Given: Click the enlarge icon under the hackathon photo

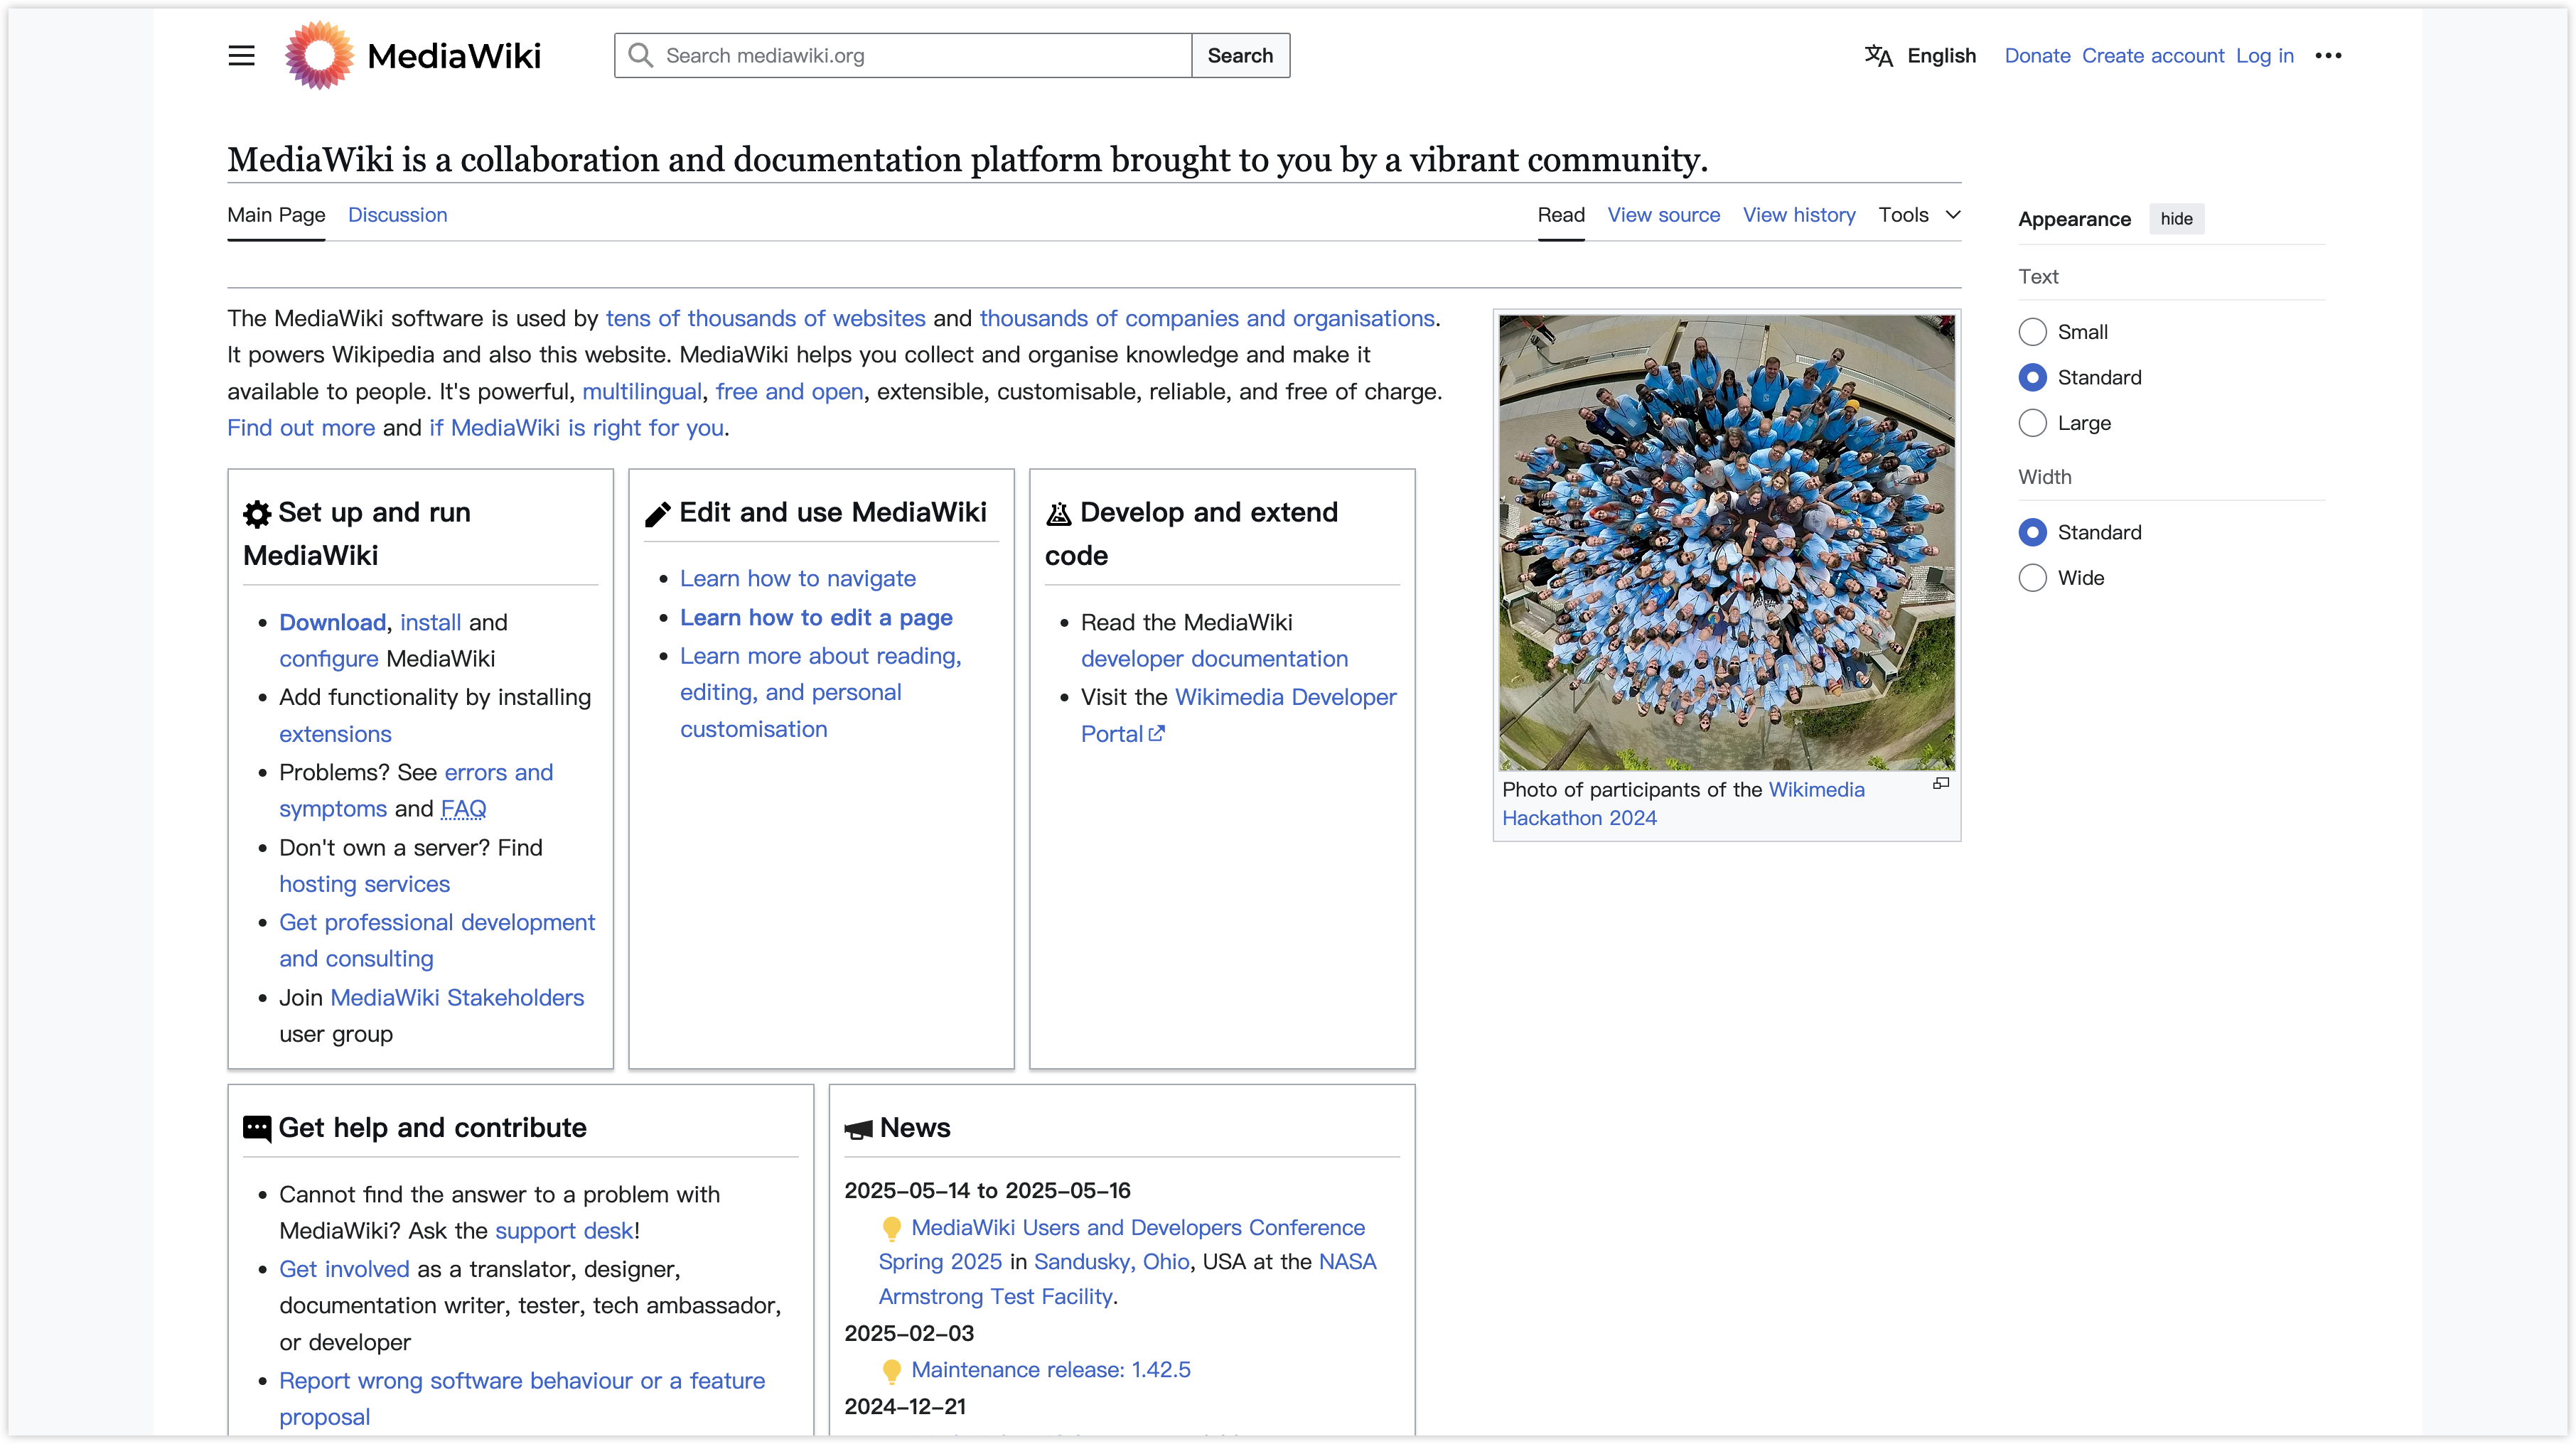Looking at the screenshot, I should coord(1941,784).
